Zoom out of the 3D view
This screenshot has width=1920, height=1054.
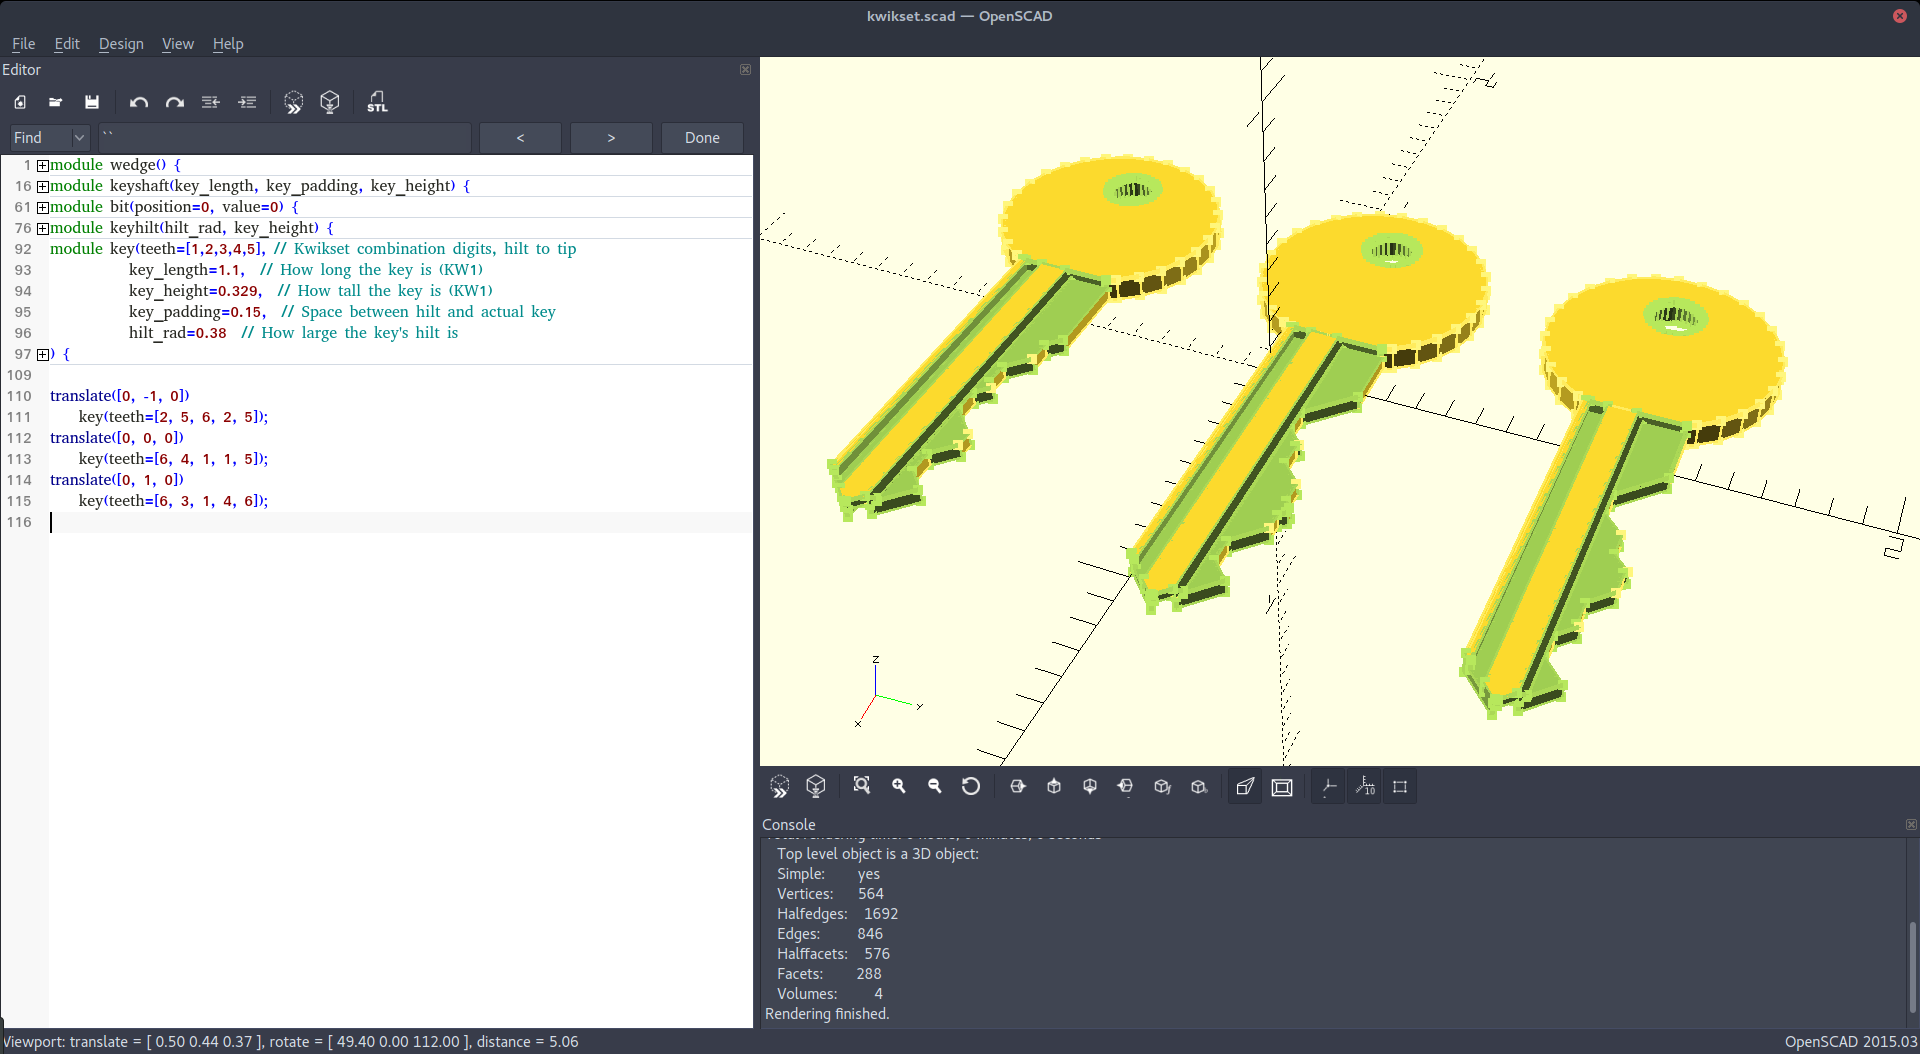coord(935,787)
